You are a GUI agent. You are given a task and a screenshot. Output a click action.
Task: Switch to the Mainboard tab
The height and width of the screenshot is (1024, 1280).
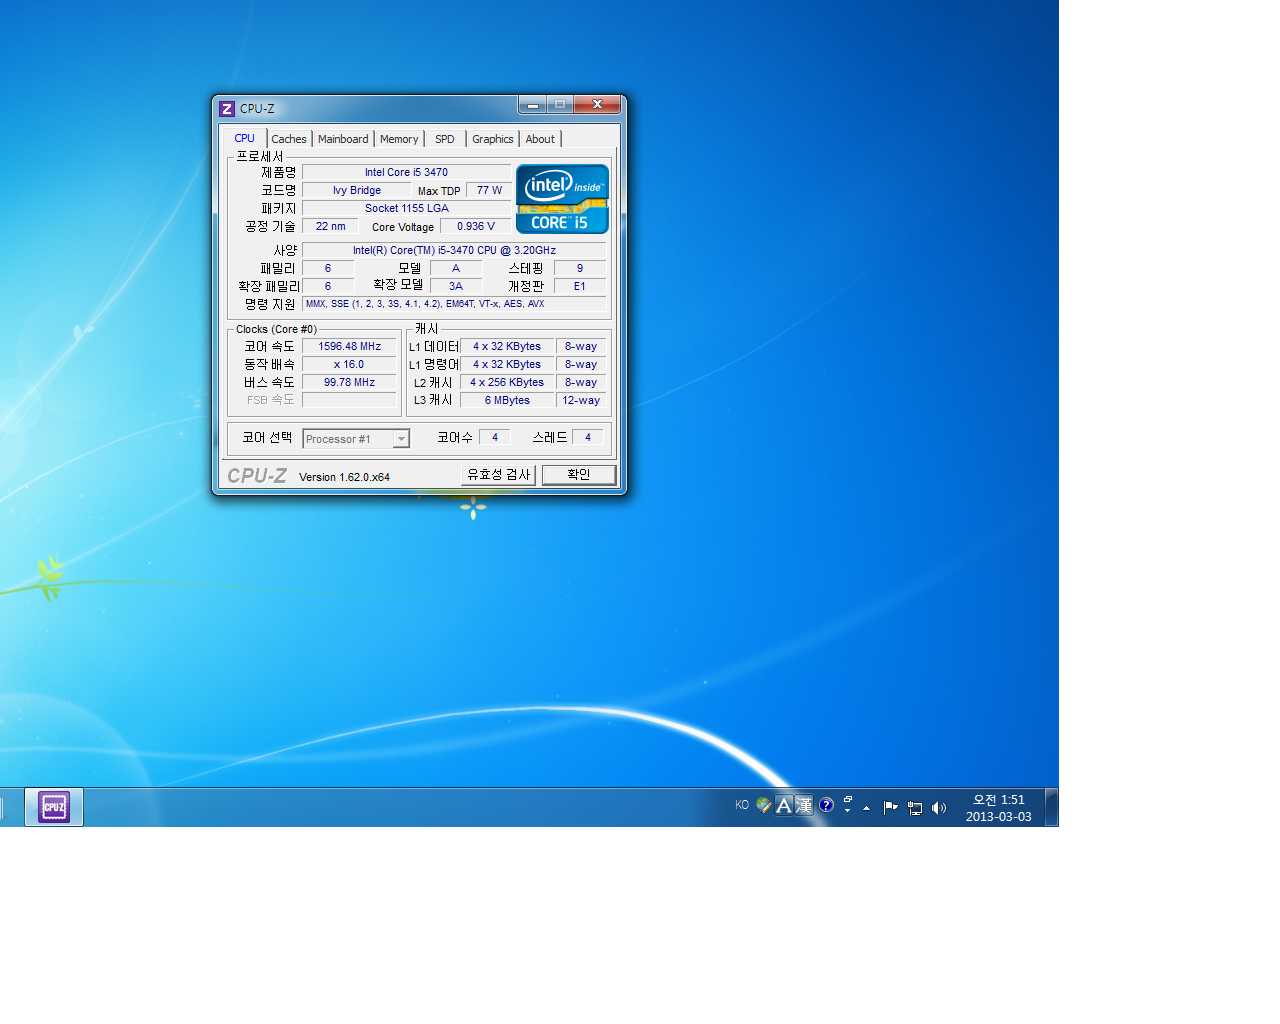click(x=343, y=139)
